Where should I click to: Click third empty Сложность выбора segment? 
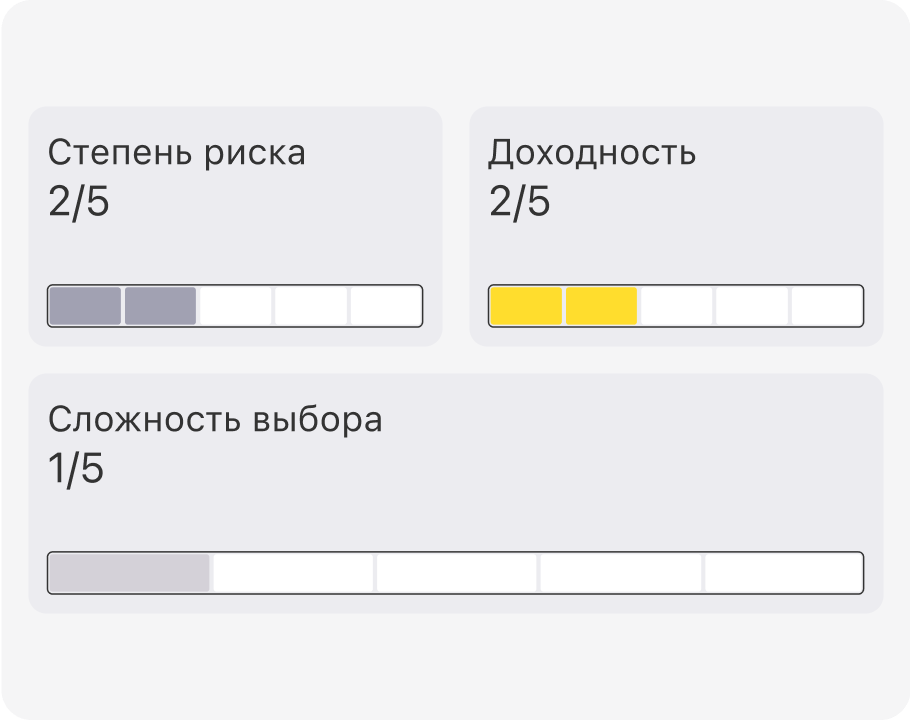pyautogui.click(x=457, y=573)
